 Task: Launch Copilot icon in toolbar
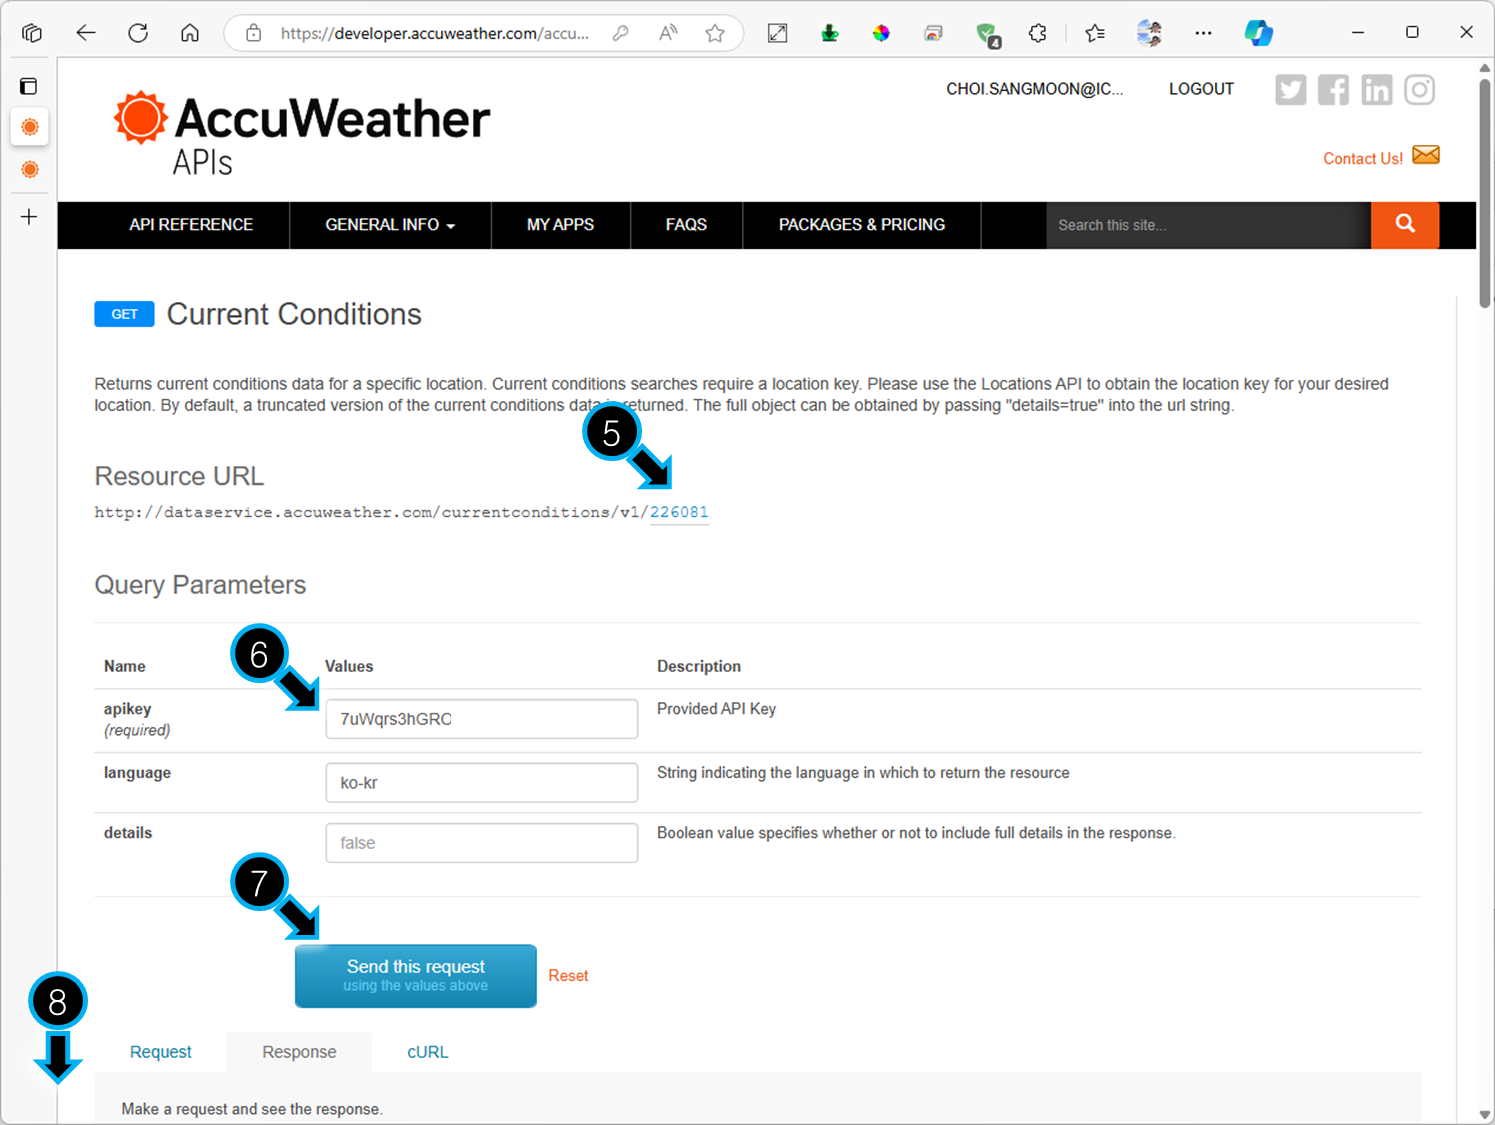click(x=1258, y=33)
